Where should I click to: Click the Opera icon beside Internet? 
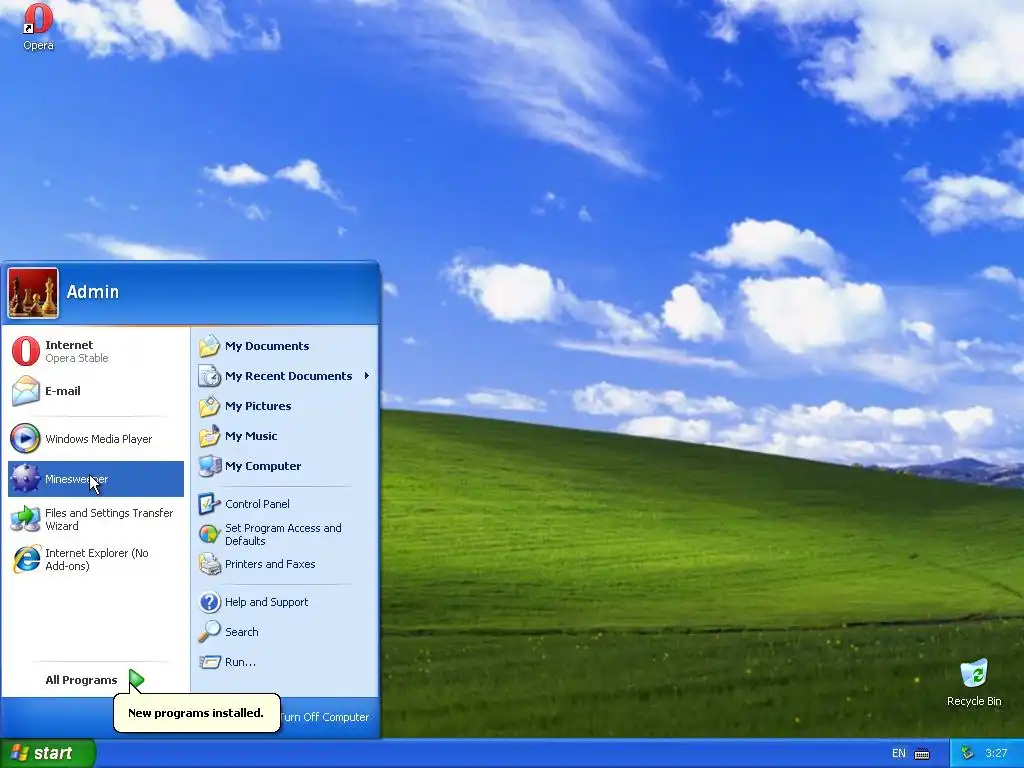pyautogui.click(x=25, y=351)
